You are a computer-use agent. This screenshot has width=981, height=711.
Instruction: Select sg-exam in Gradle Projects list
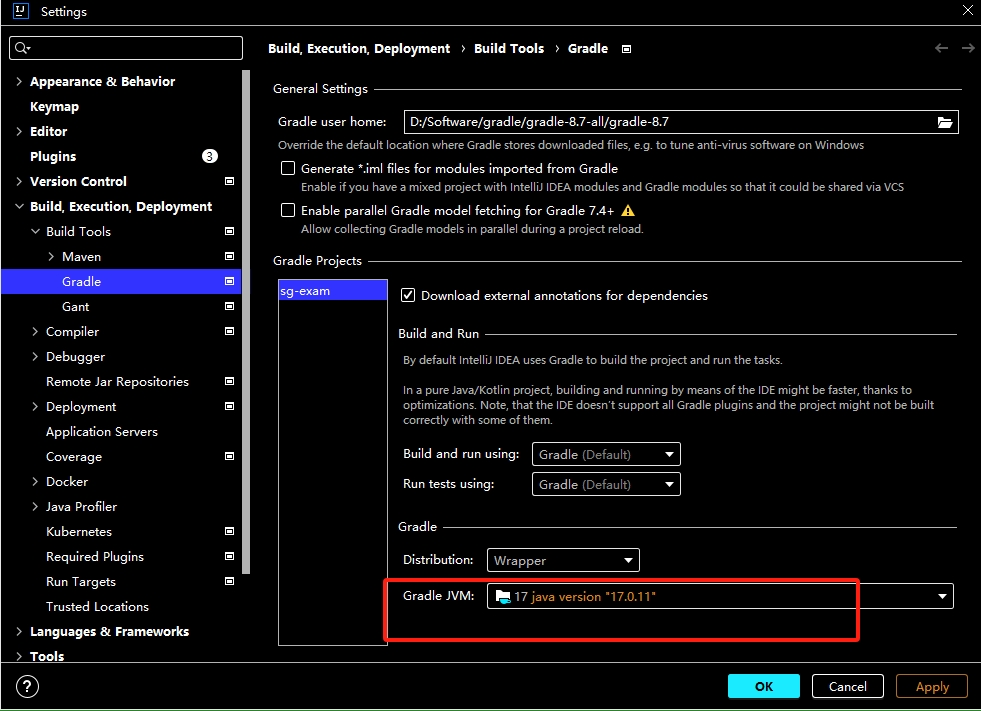point(333,290)
